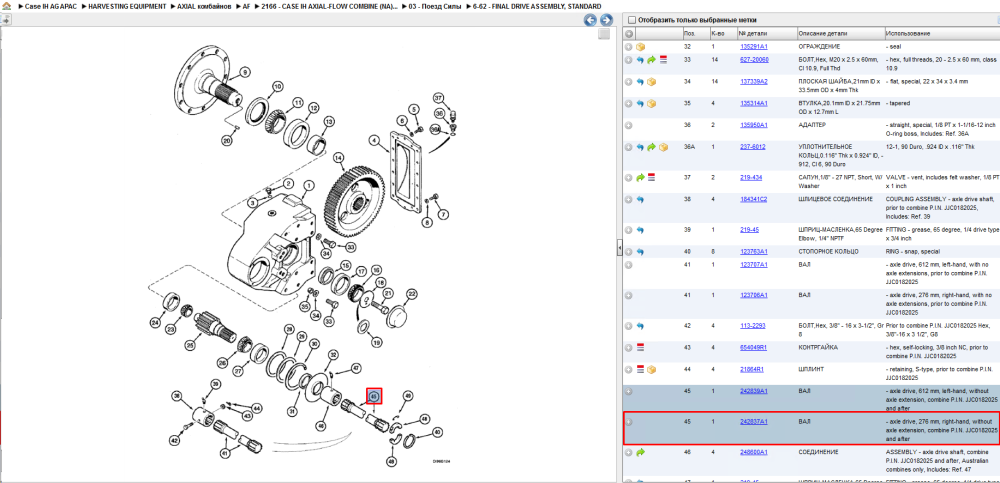Image resolution: width=1000 pixels, height=483 pixels.
Task: Click the package icon in row 32
Action: click(x=640, y=47)
